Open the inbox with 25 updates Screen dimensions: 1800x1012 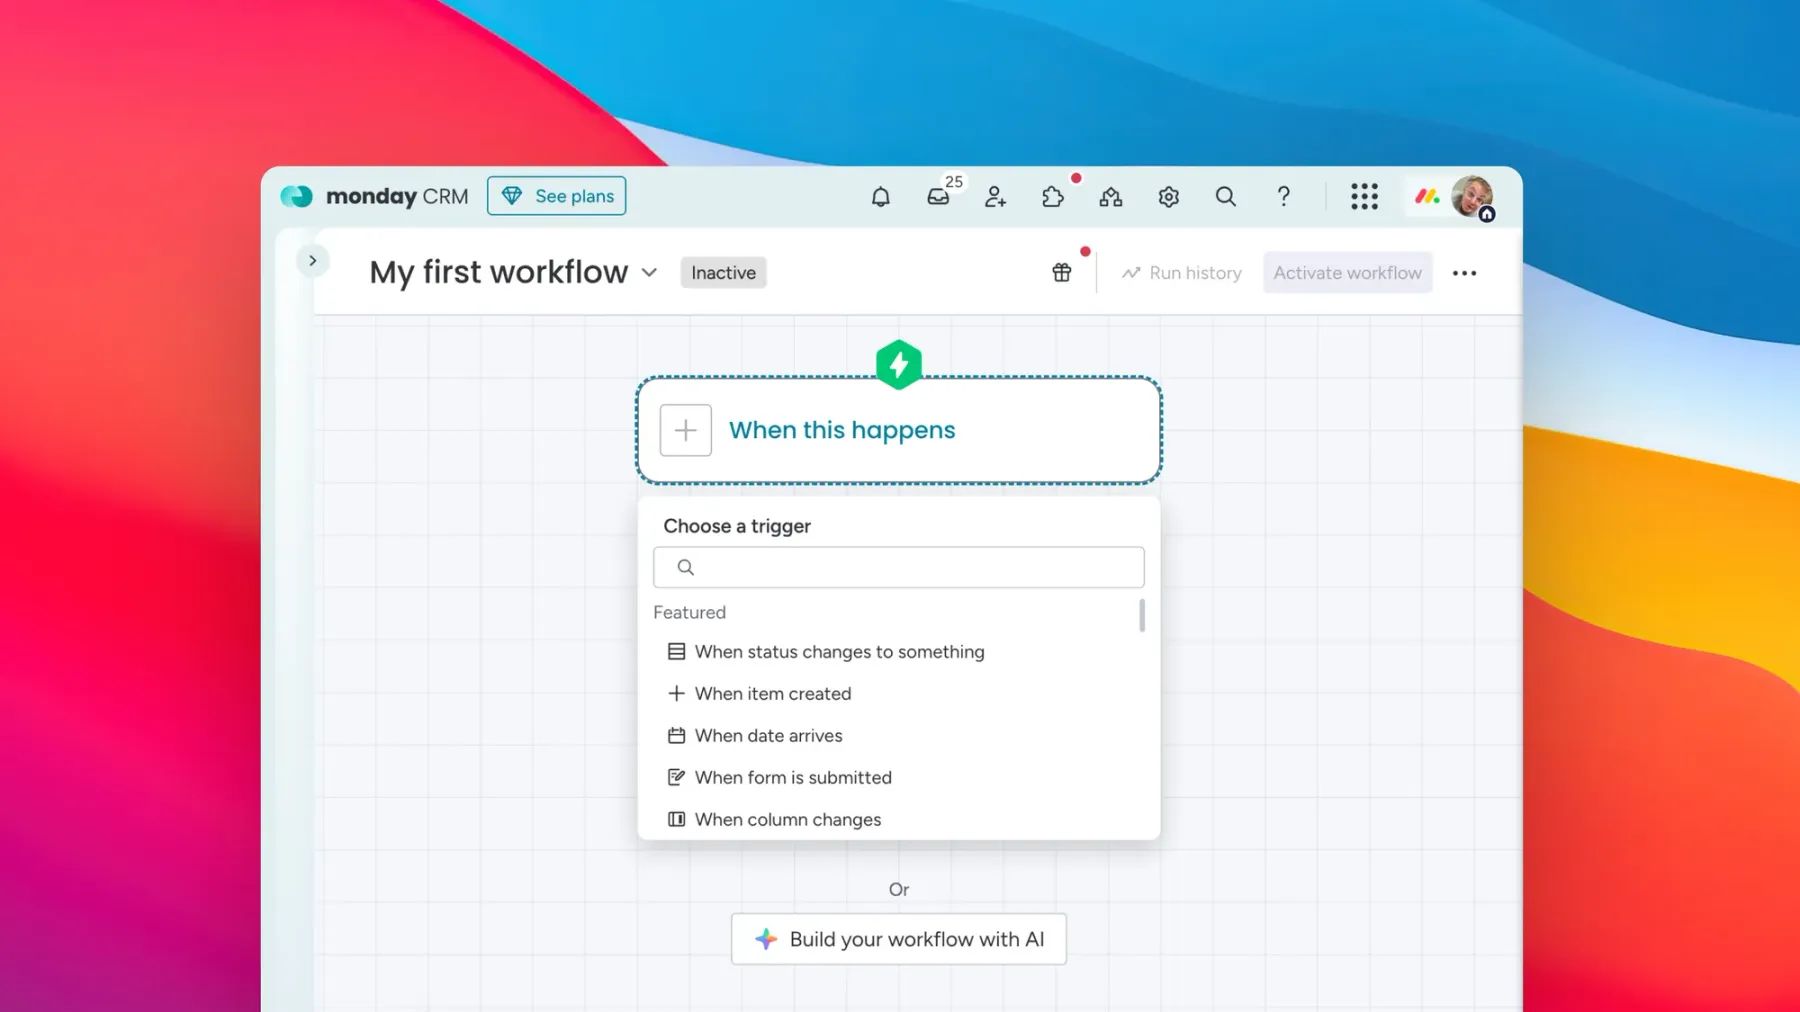coord(938,197)
